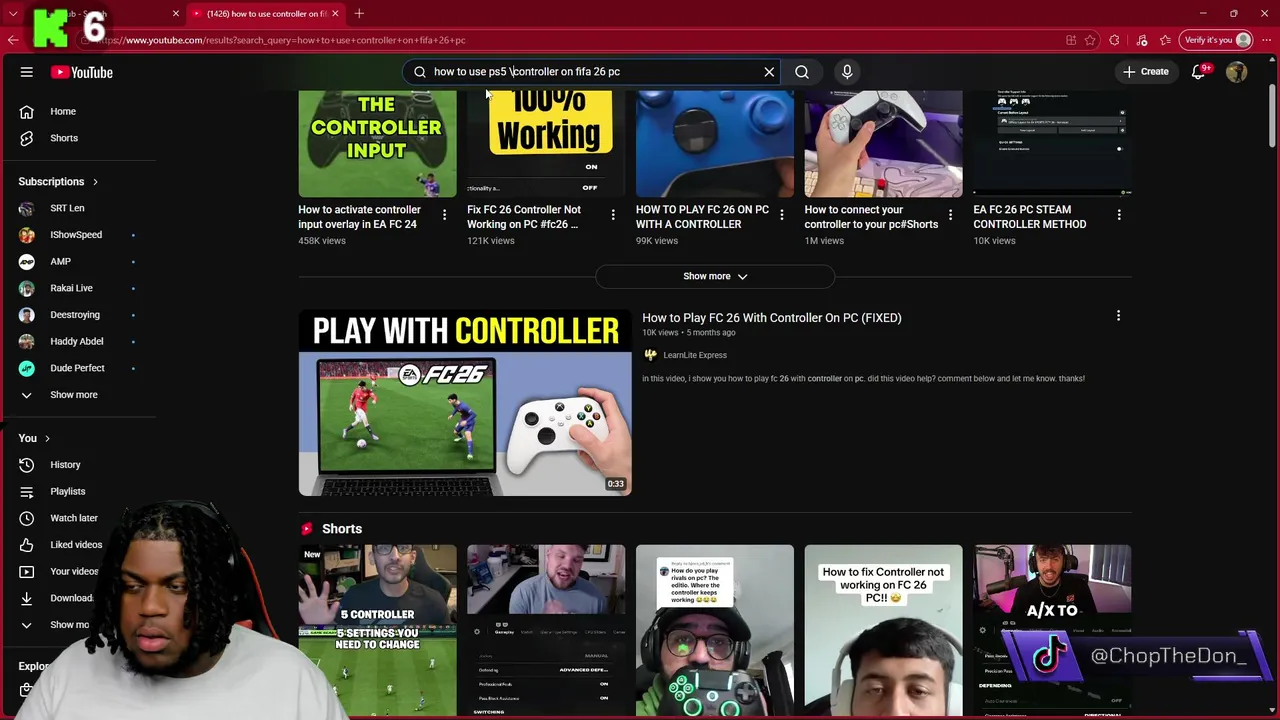The image size is (1280, 720).
Task: Open the THE CONTROLLER INPUT thumbnail
Action: coord(377,144)
